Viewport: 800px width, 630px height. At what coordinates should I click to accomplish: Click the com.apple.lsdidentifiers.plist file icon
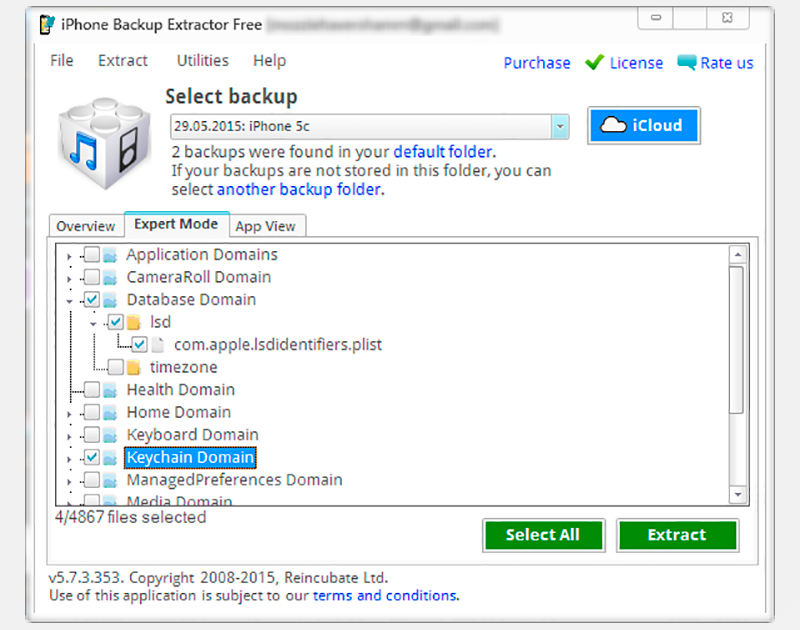pyautogui.click(x=158, y=345)
